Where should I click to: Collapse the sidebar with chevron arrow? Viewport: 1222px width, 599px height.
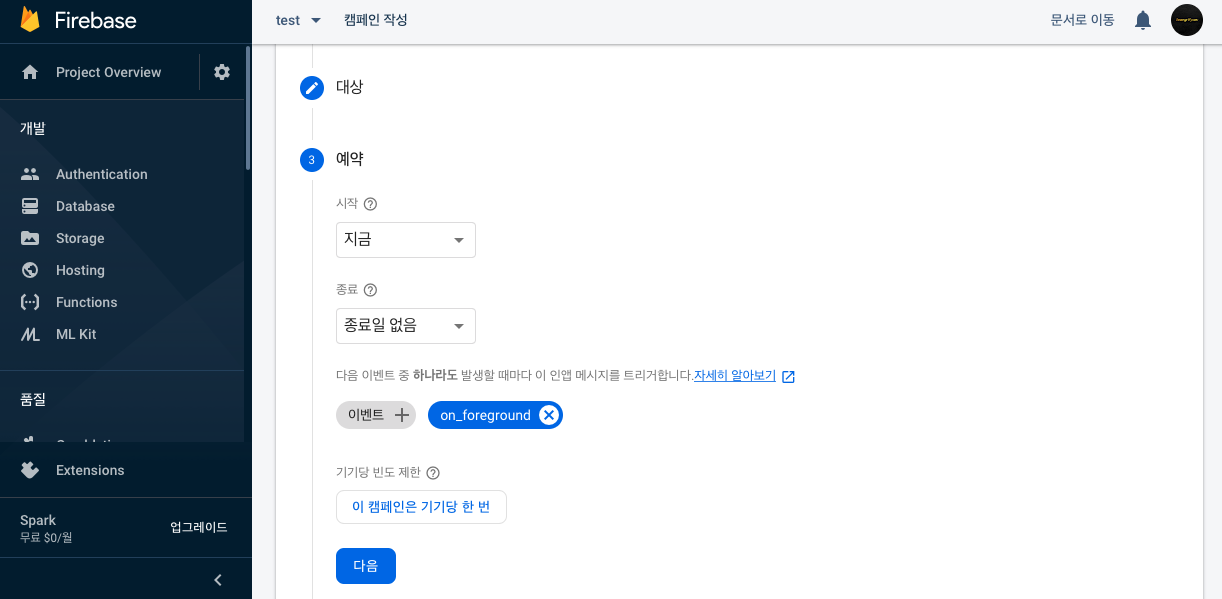click(218, 580)
